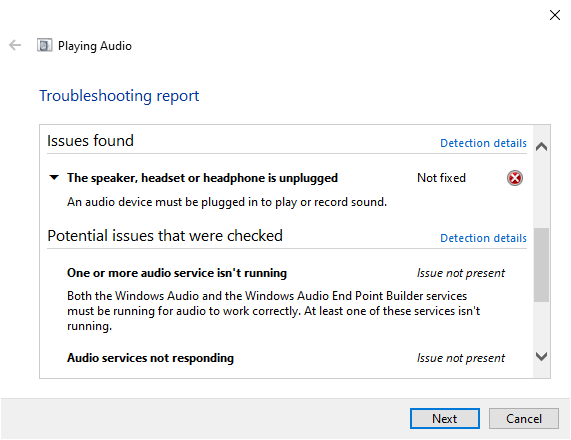571x440 pixels.
Task: Click the back arrow icon
Action: pyautogui.click(x=15, y=45)
